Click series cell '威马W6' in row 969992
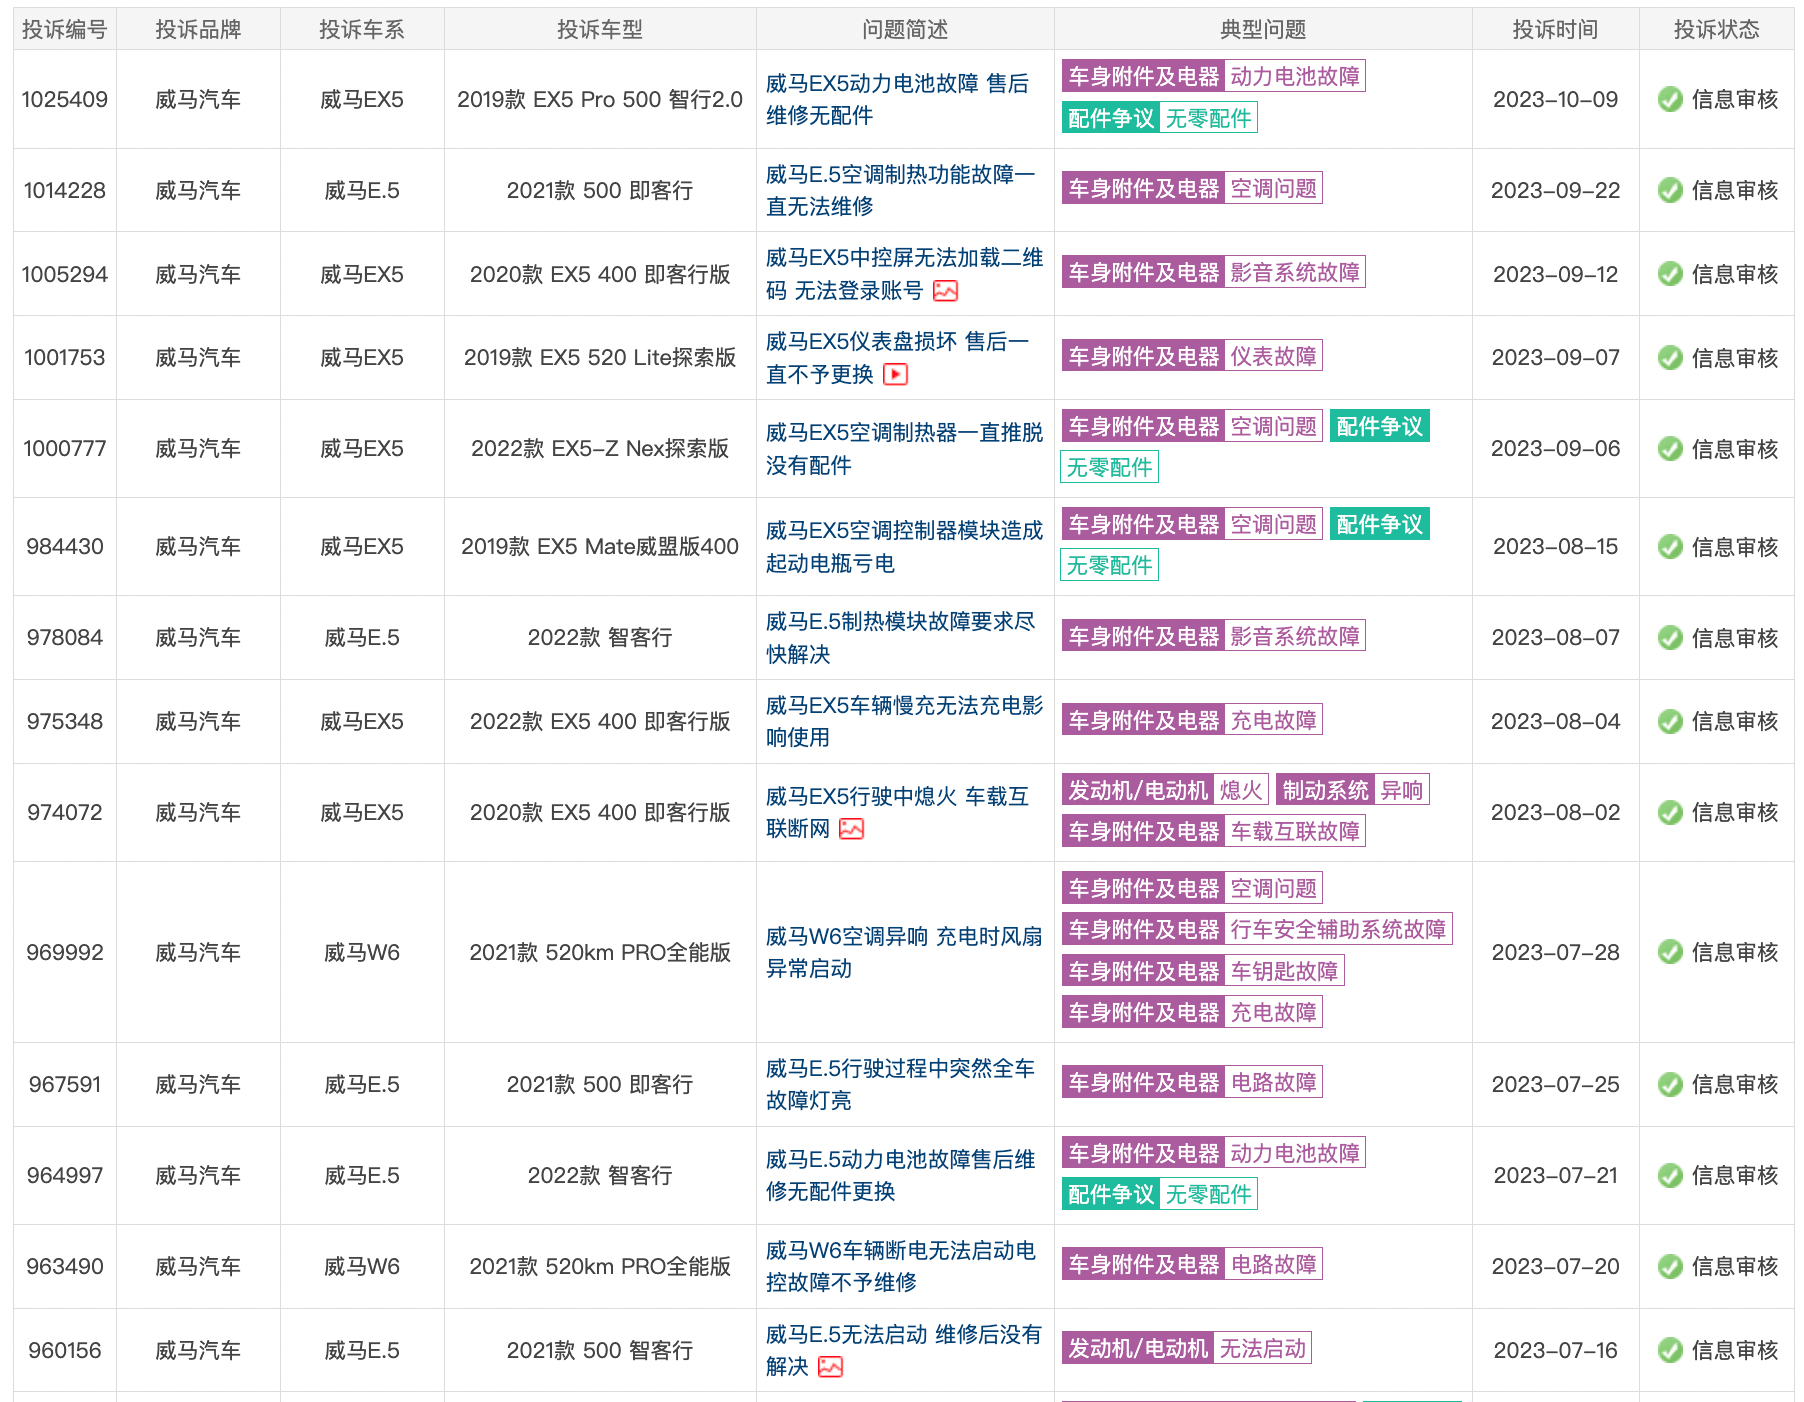Screen dimensions: 1804x1402 tap(362, 953)
